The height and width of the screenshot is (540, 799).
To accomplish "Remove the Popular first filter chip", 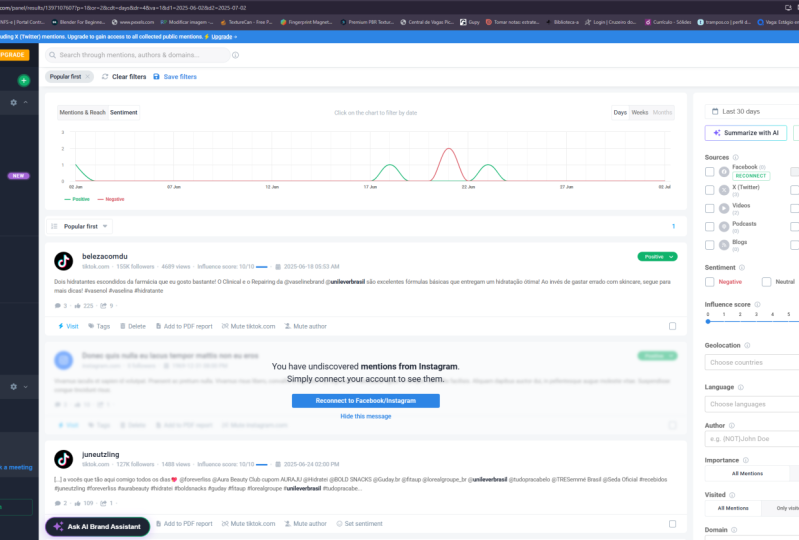I will click(x=88, y=76).
